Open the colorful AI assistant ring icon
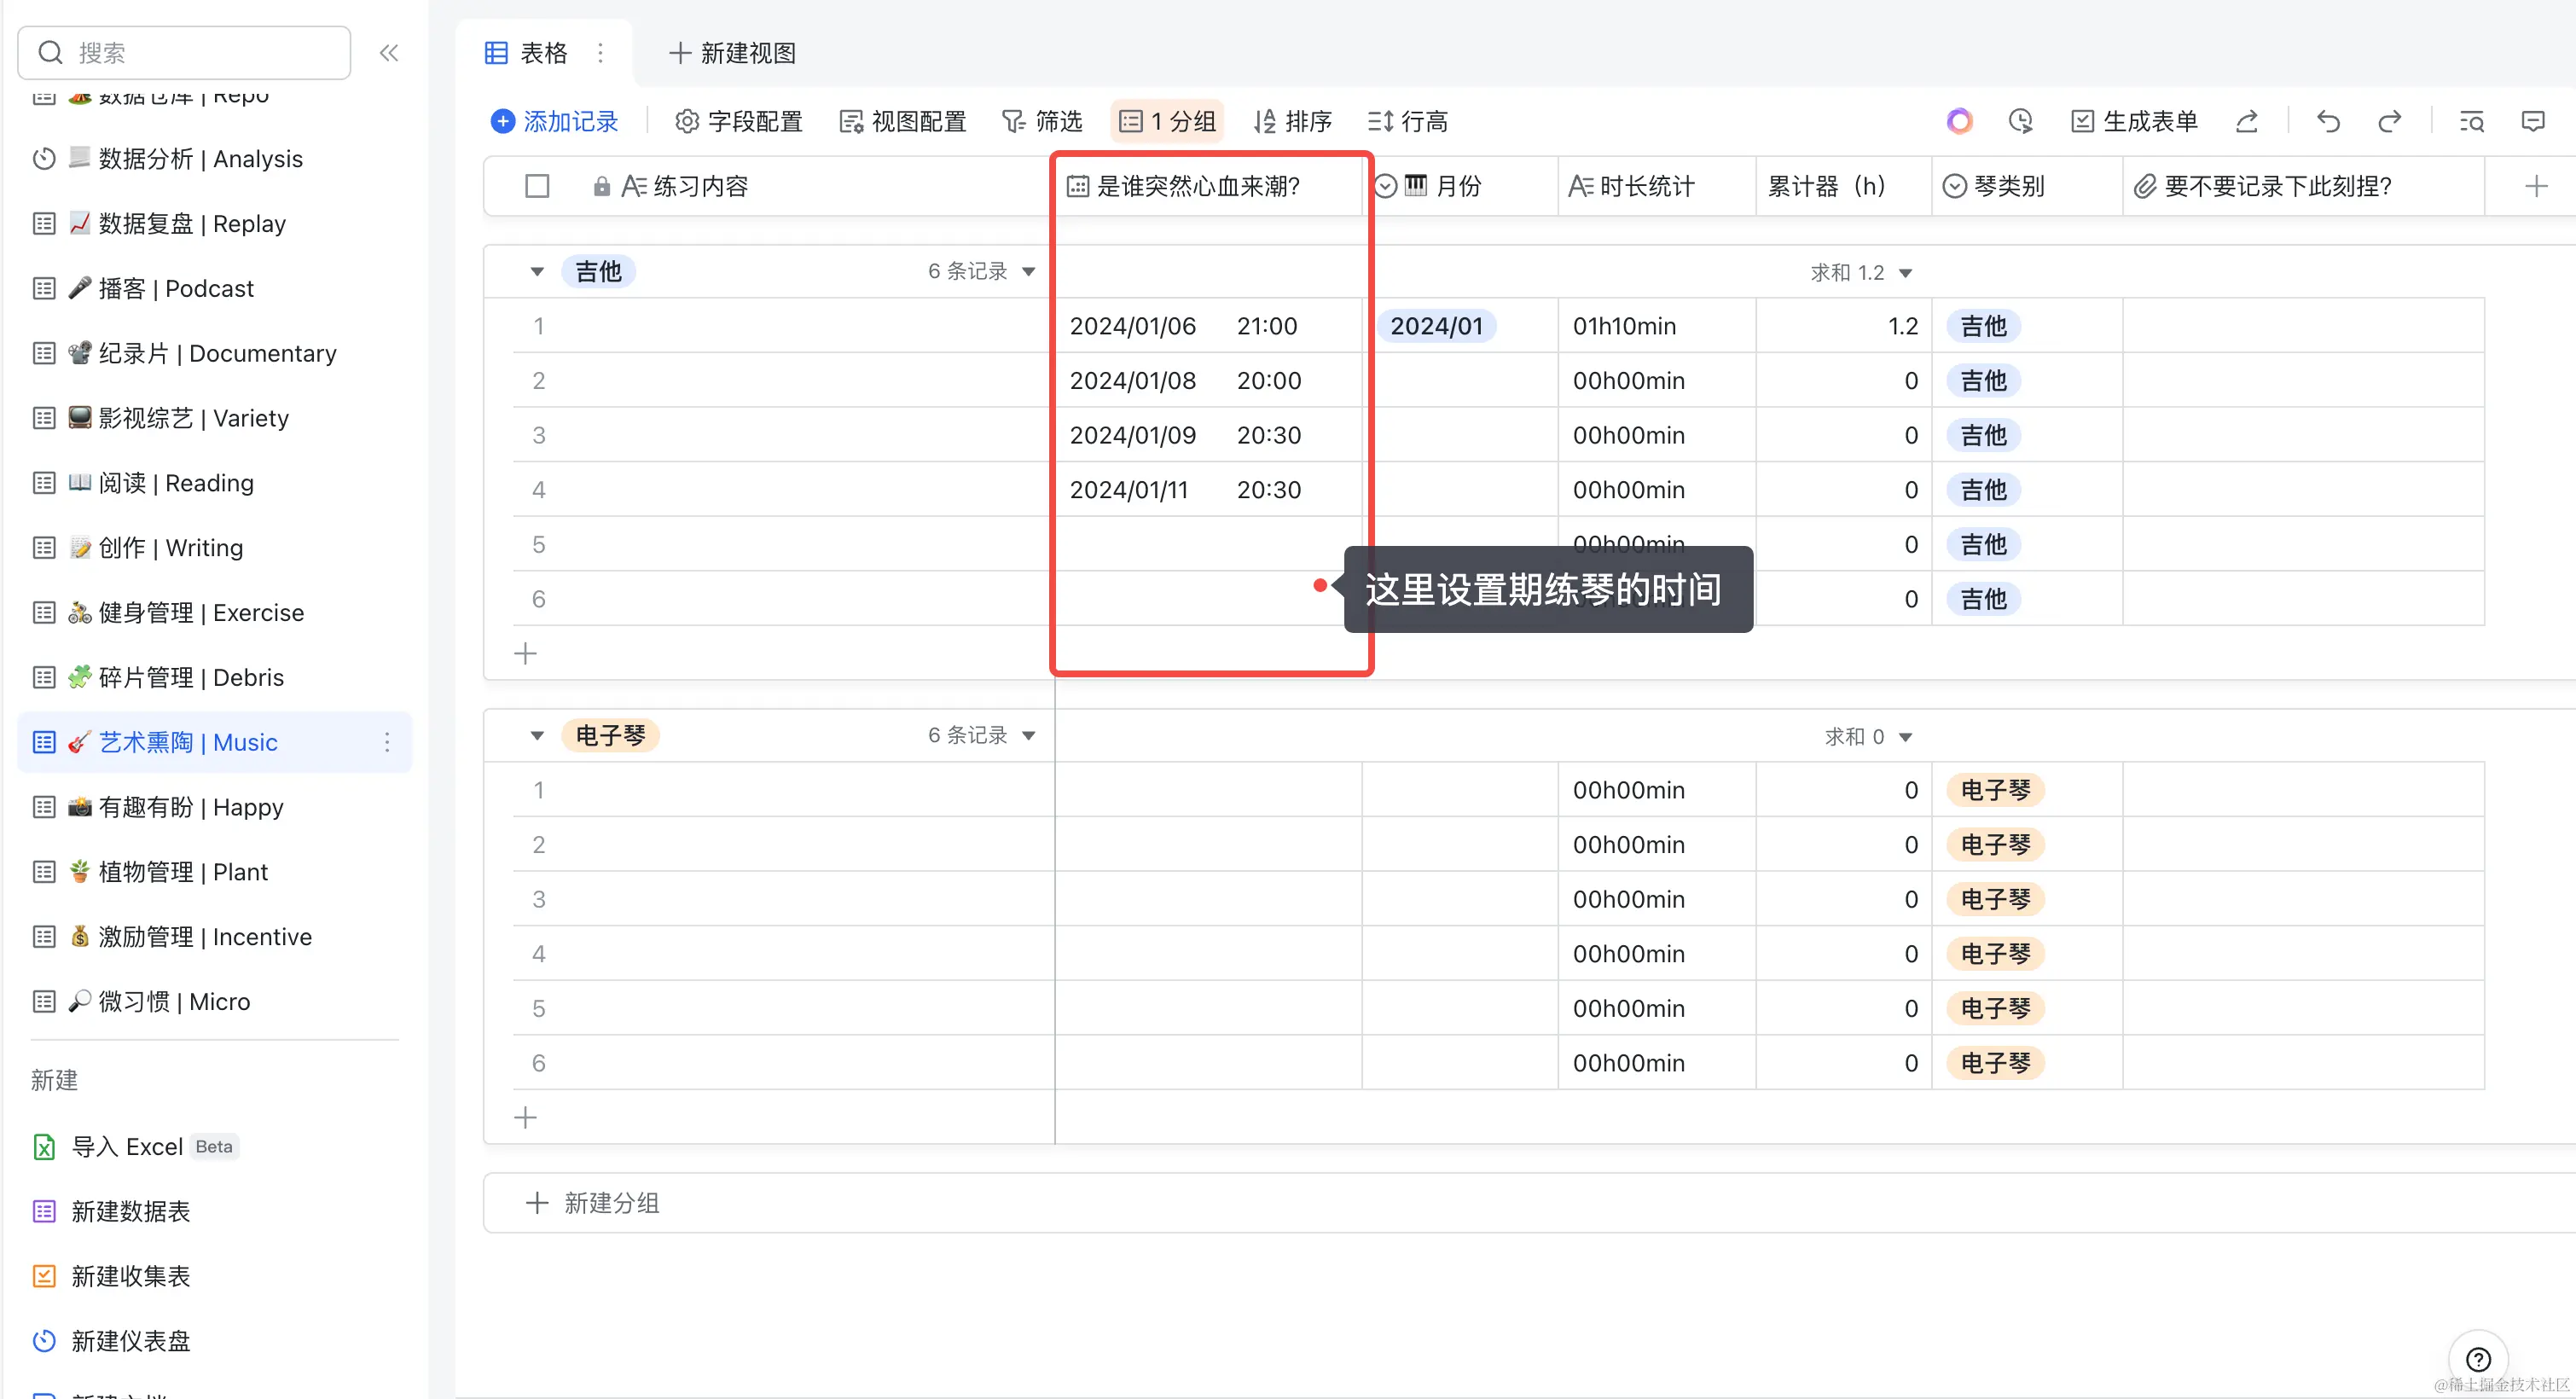Screen dimensions: 2576x1399 pyautogui.click(x=1959, y=122)
